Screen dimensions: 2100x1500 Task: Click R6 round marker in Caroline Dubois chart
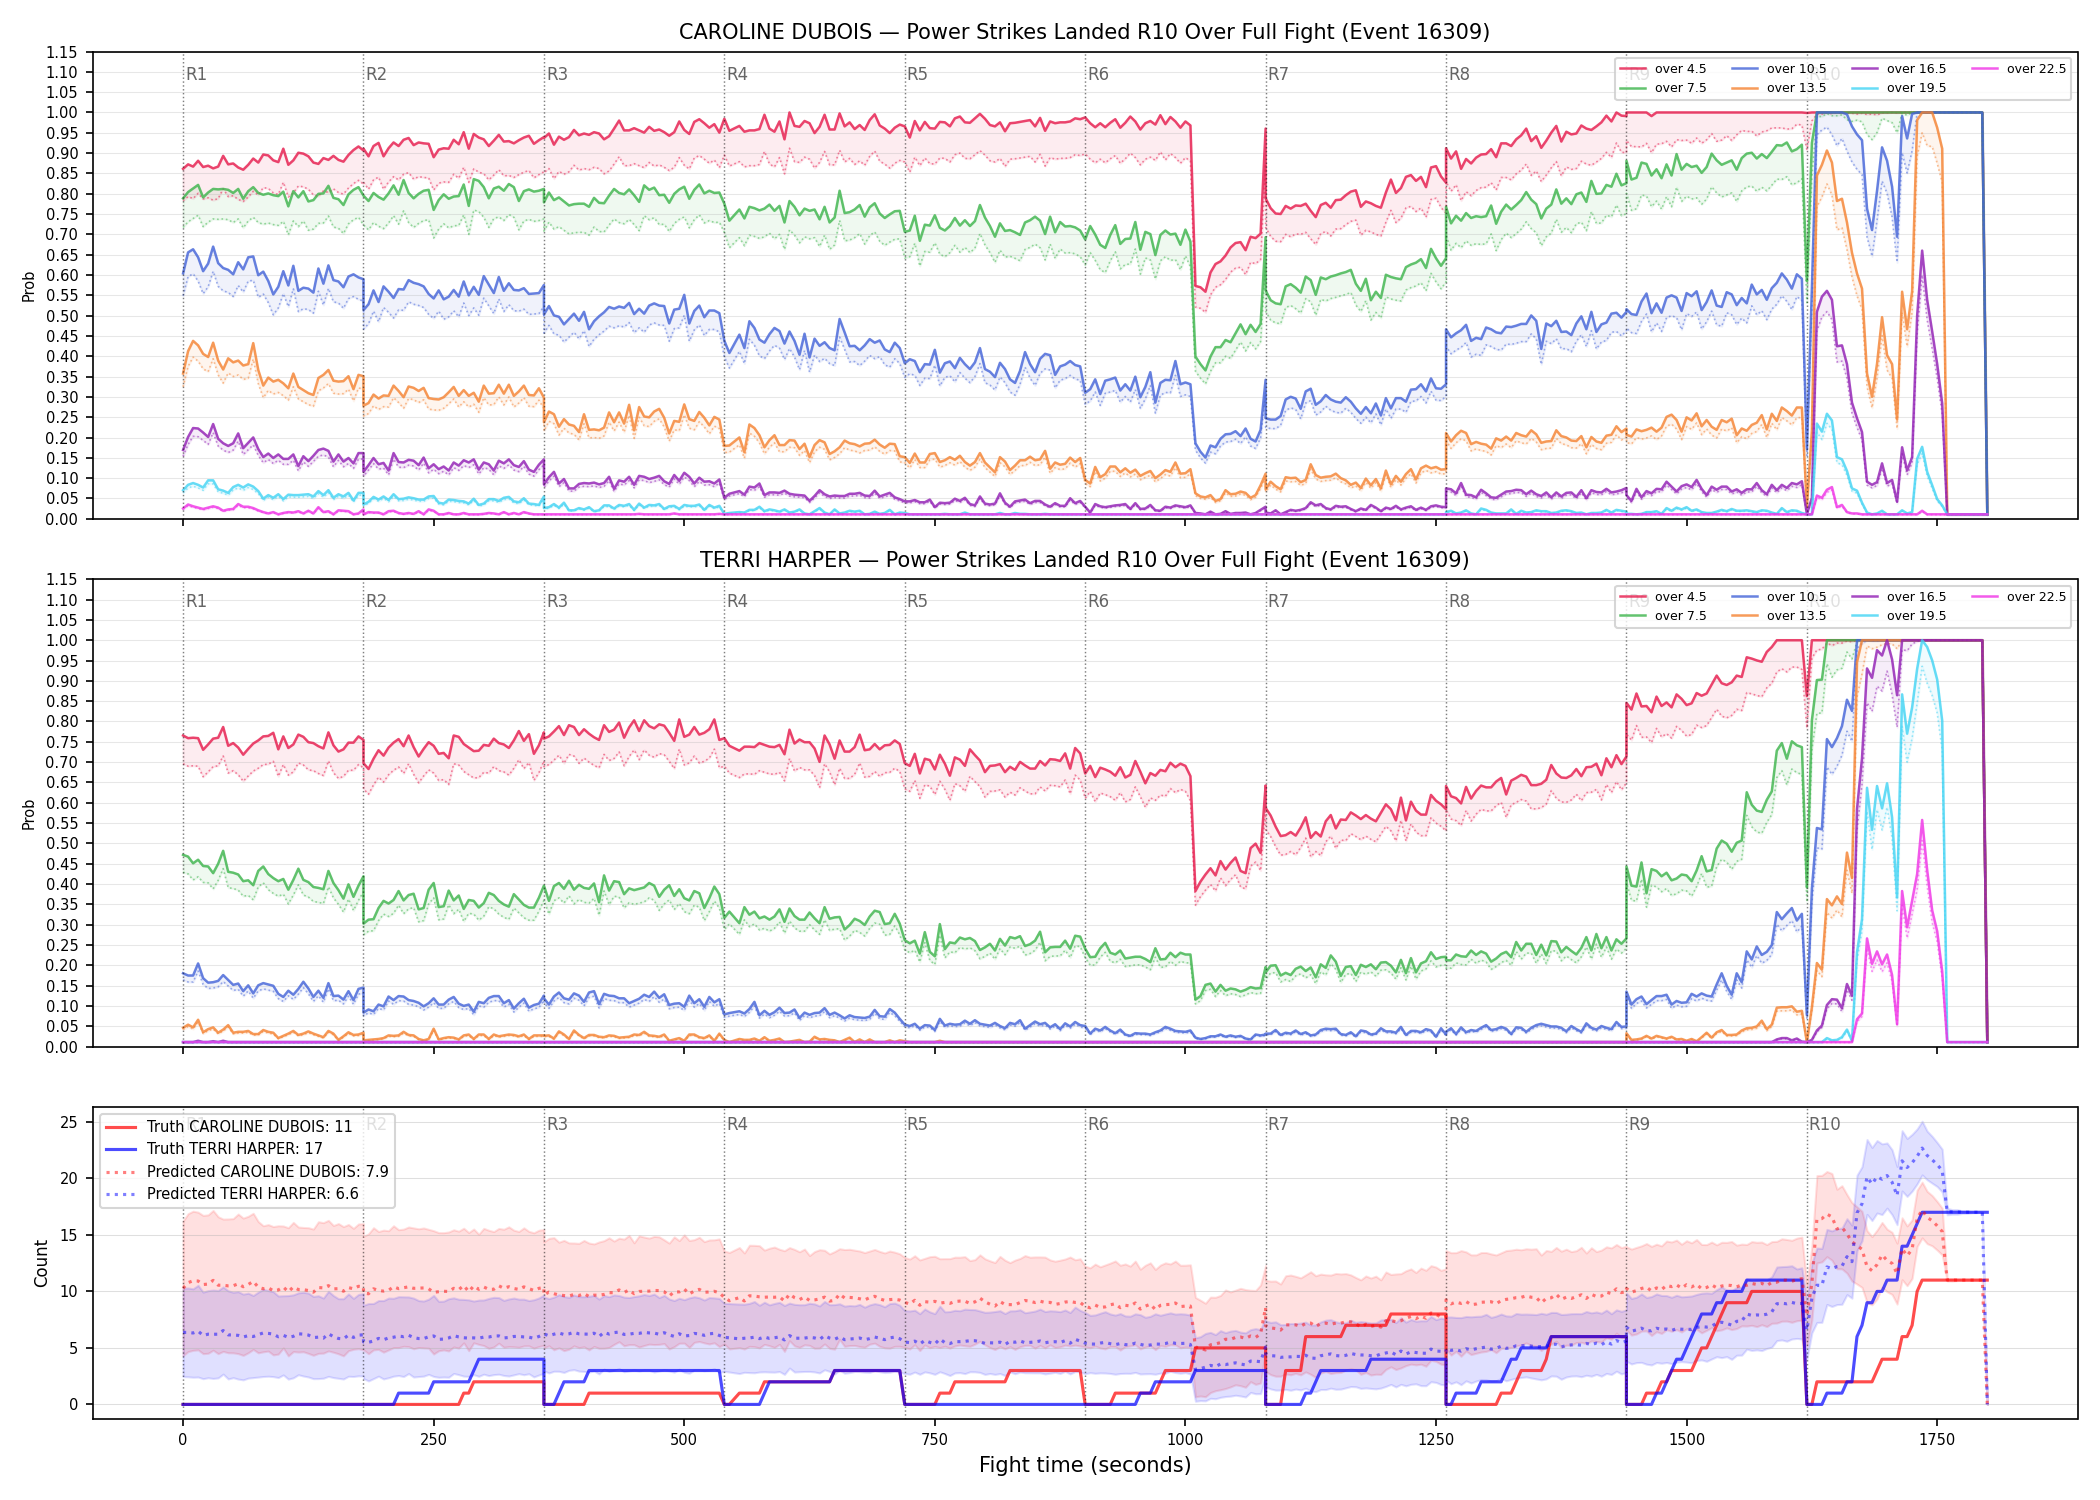coord(1098,74)
